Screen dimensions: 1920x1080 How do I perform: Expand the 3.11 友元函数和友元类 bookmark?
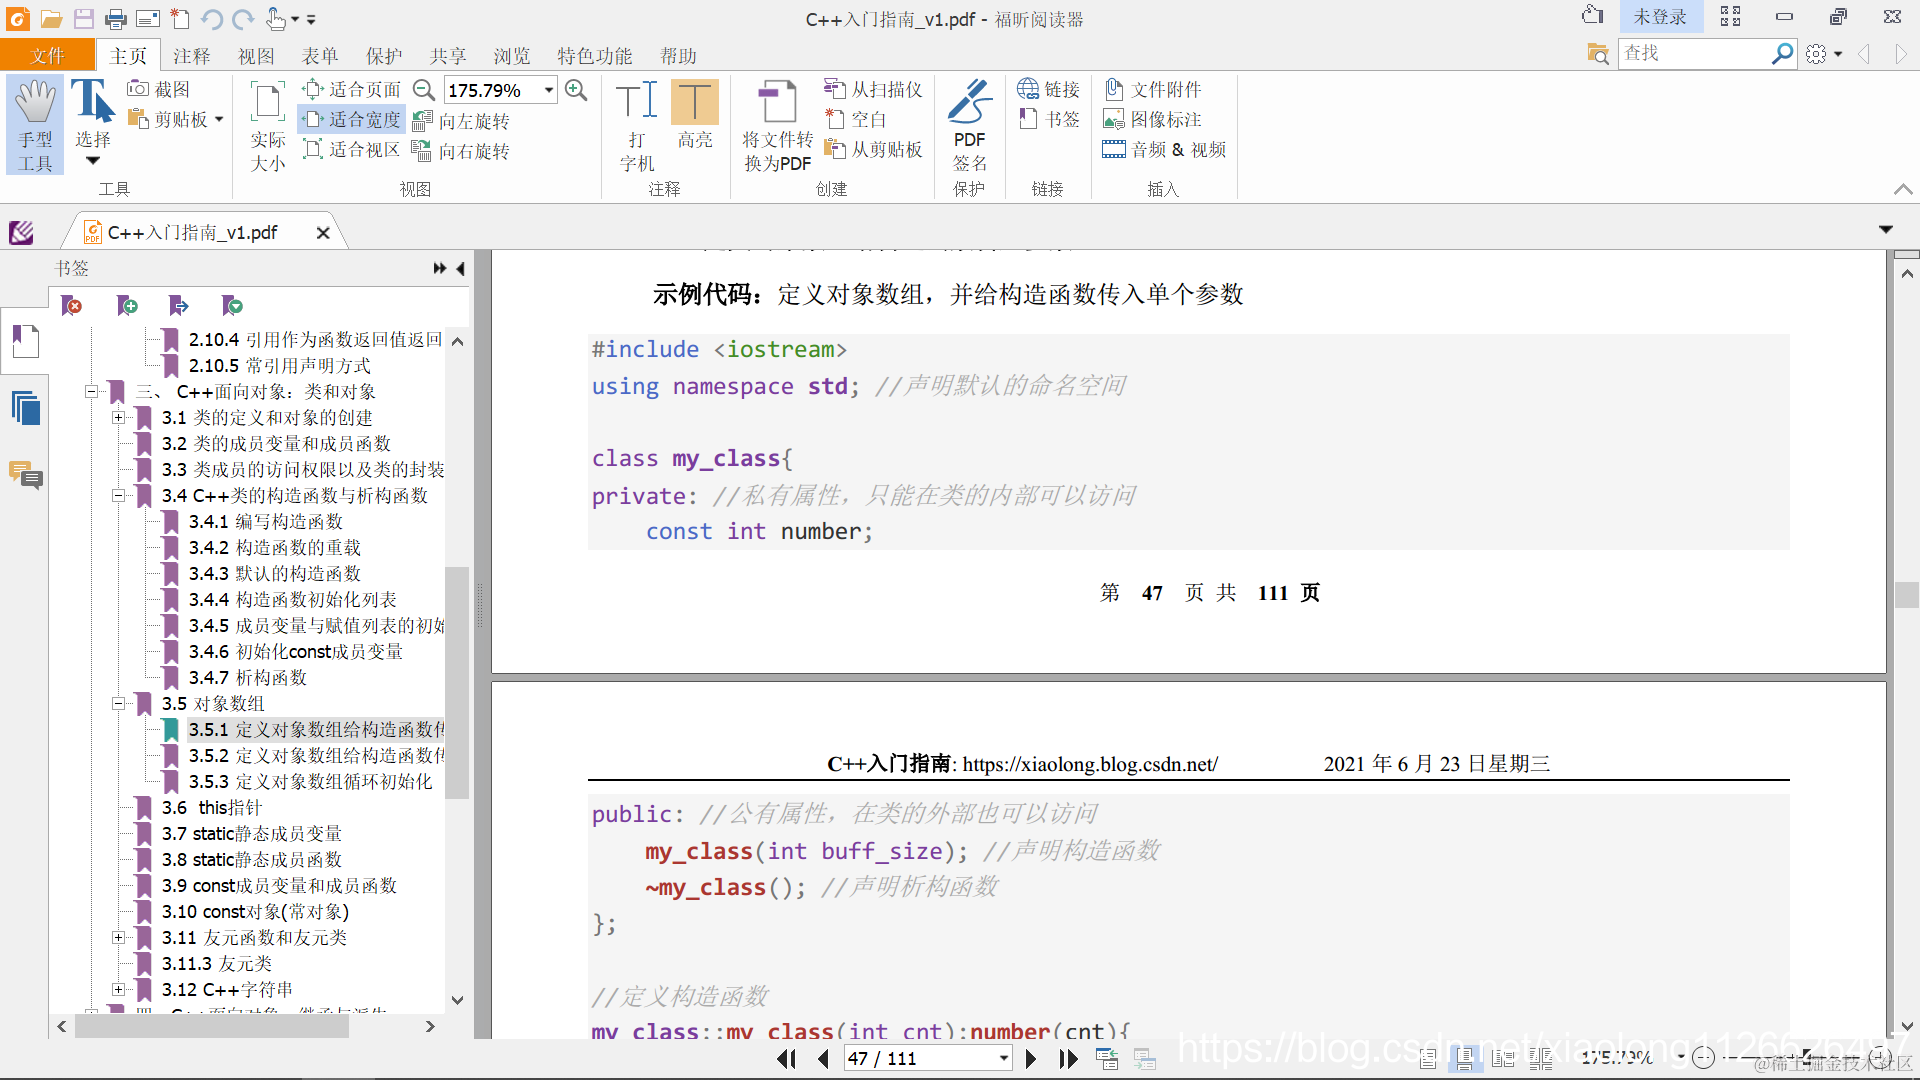118,938
